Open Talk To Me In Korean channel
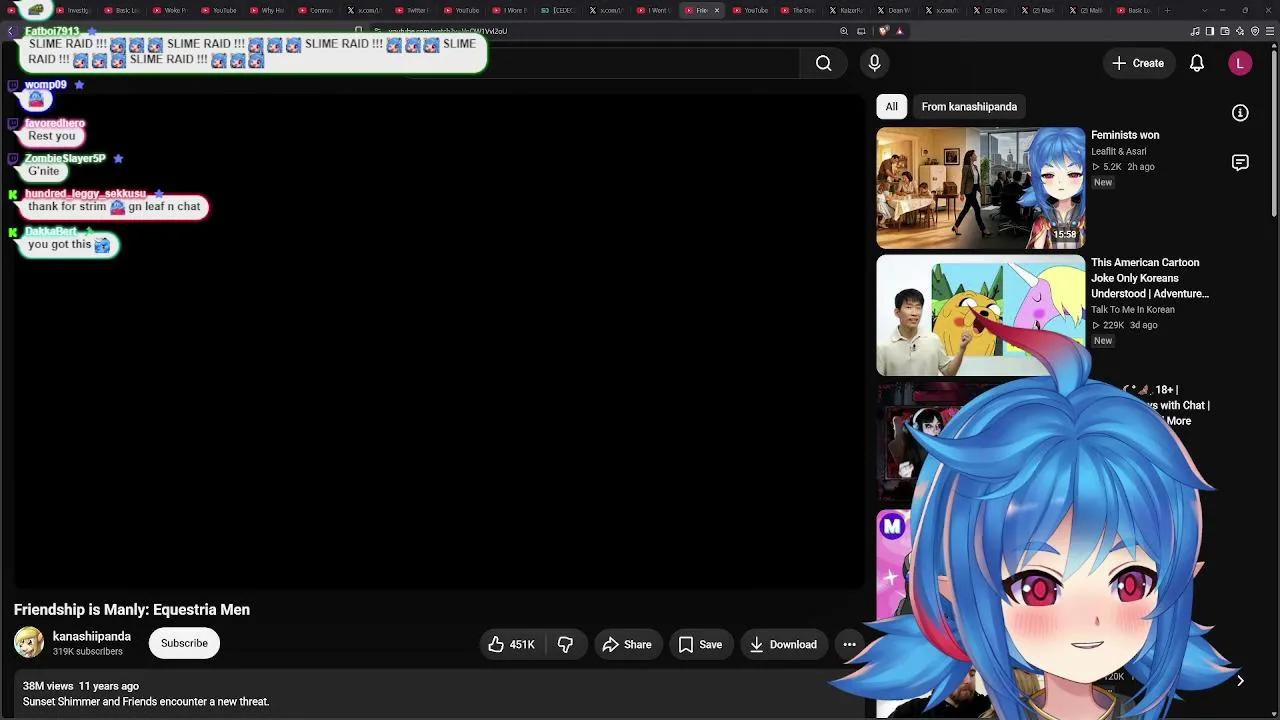The image size is (1280, 720). (x=1133, y=310)
